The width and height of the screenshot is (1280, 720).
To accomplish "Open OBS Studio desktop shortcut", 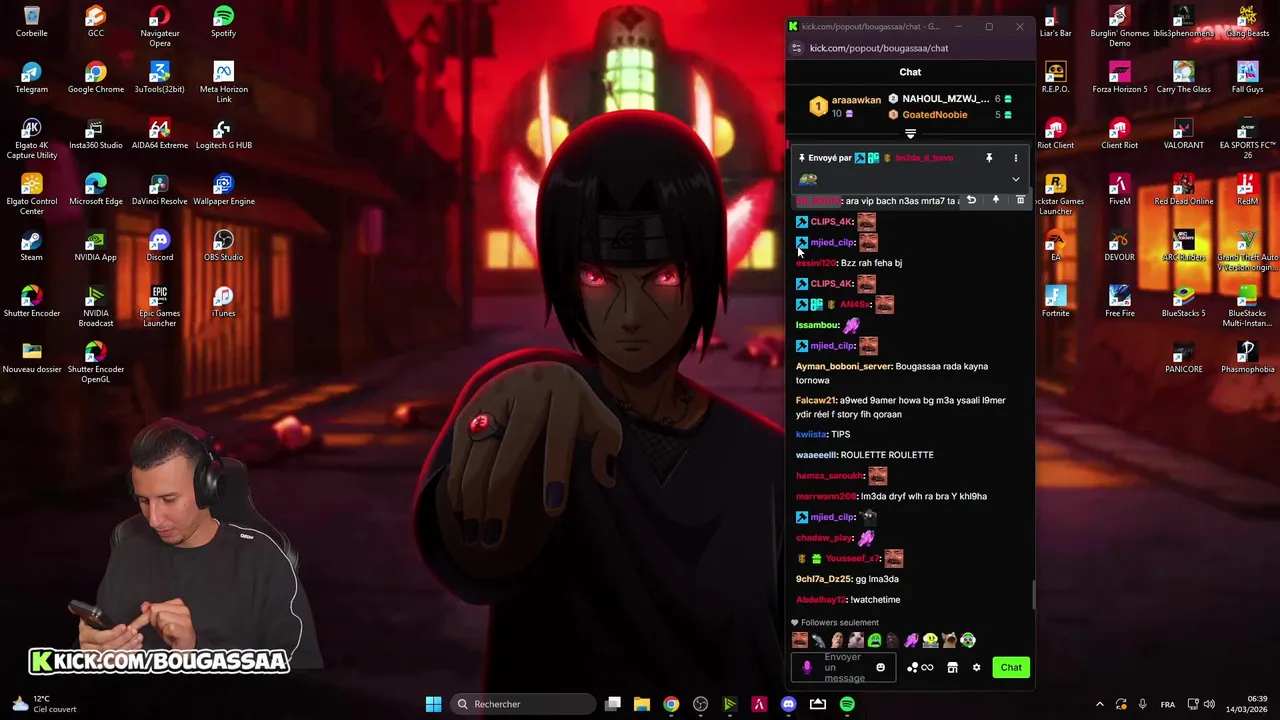I will pyautogui.click(x=224, y=246).
